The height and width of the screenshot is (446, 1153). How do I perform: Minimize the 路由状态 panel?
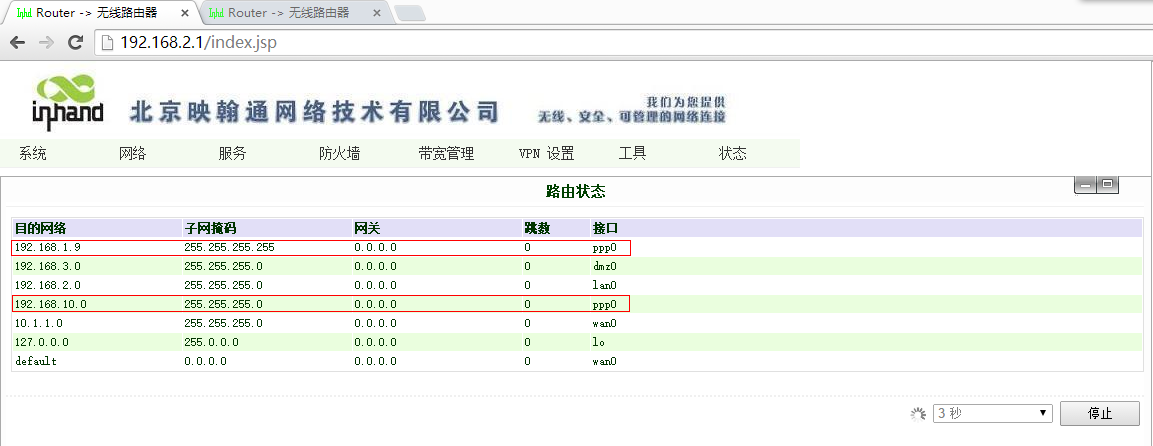tap(1085, 185)
